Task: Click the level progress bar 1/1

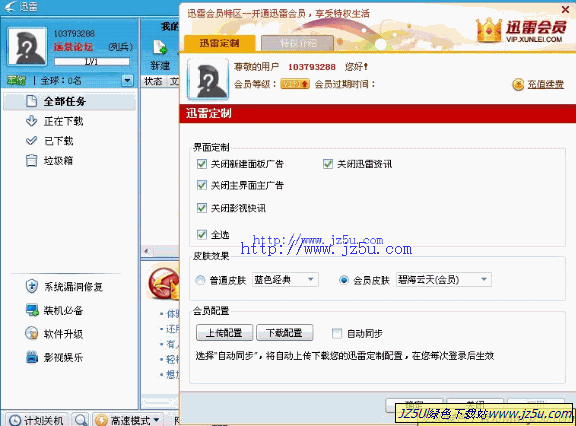Action: [x=92, y=62]
